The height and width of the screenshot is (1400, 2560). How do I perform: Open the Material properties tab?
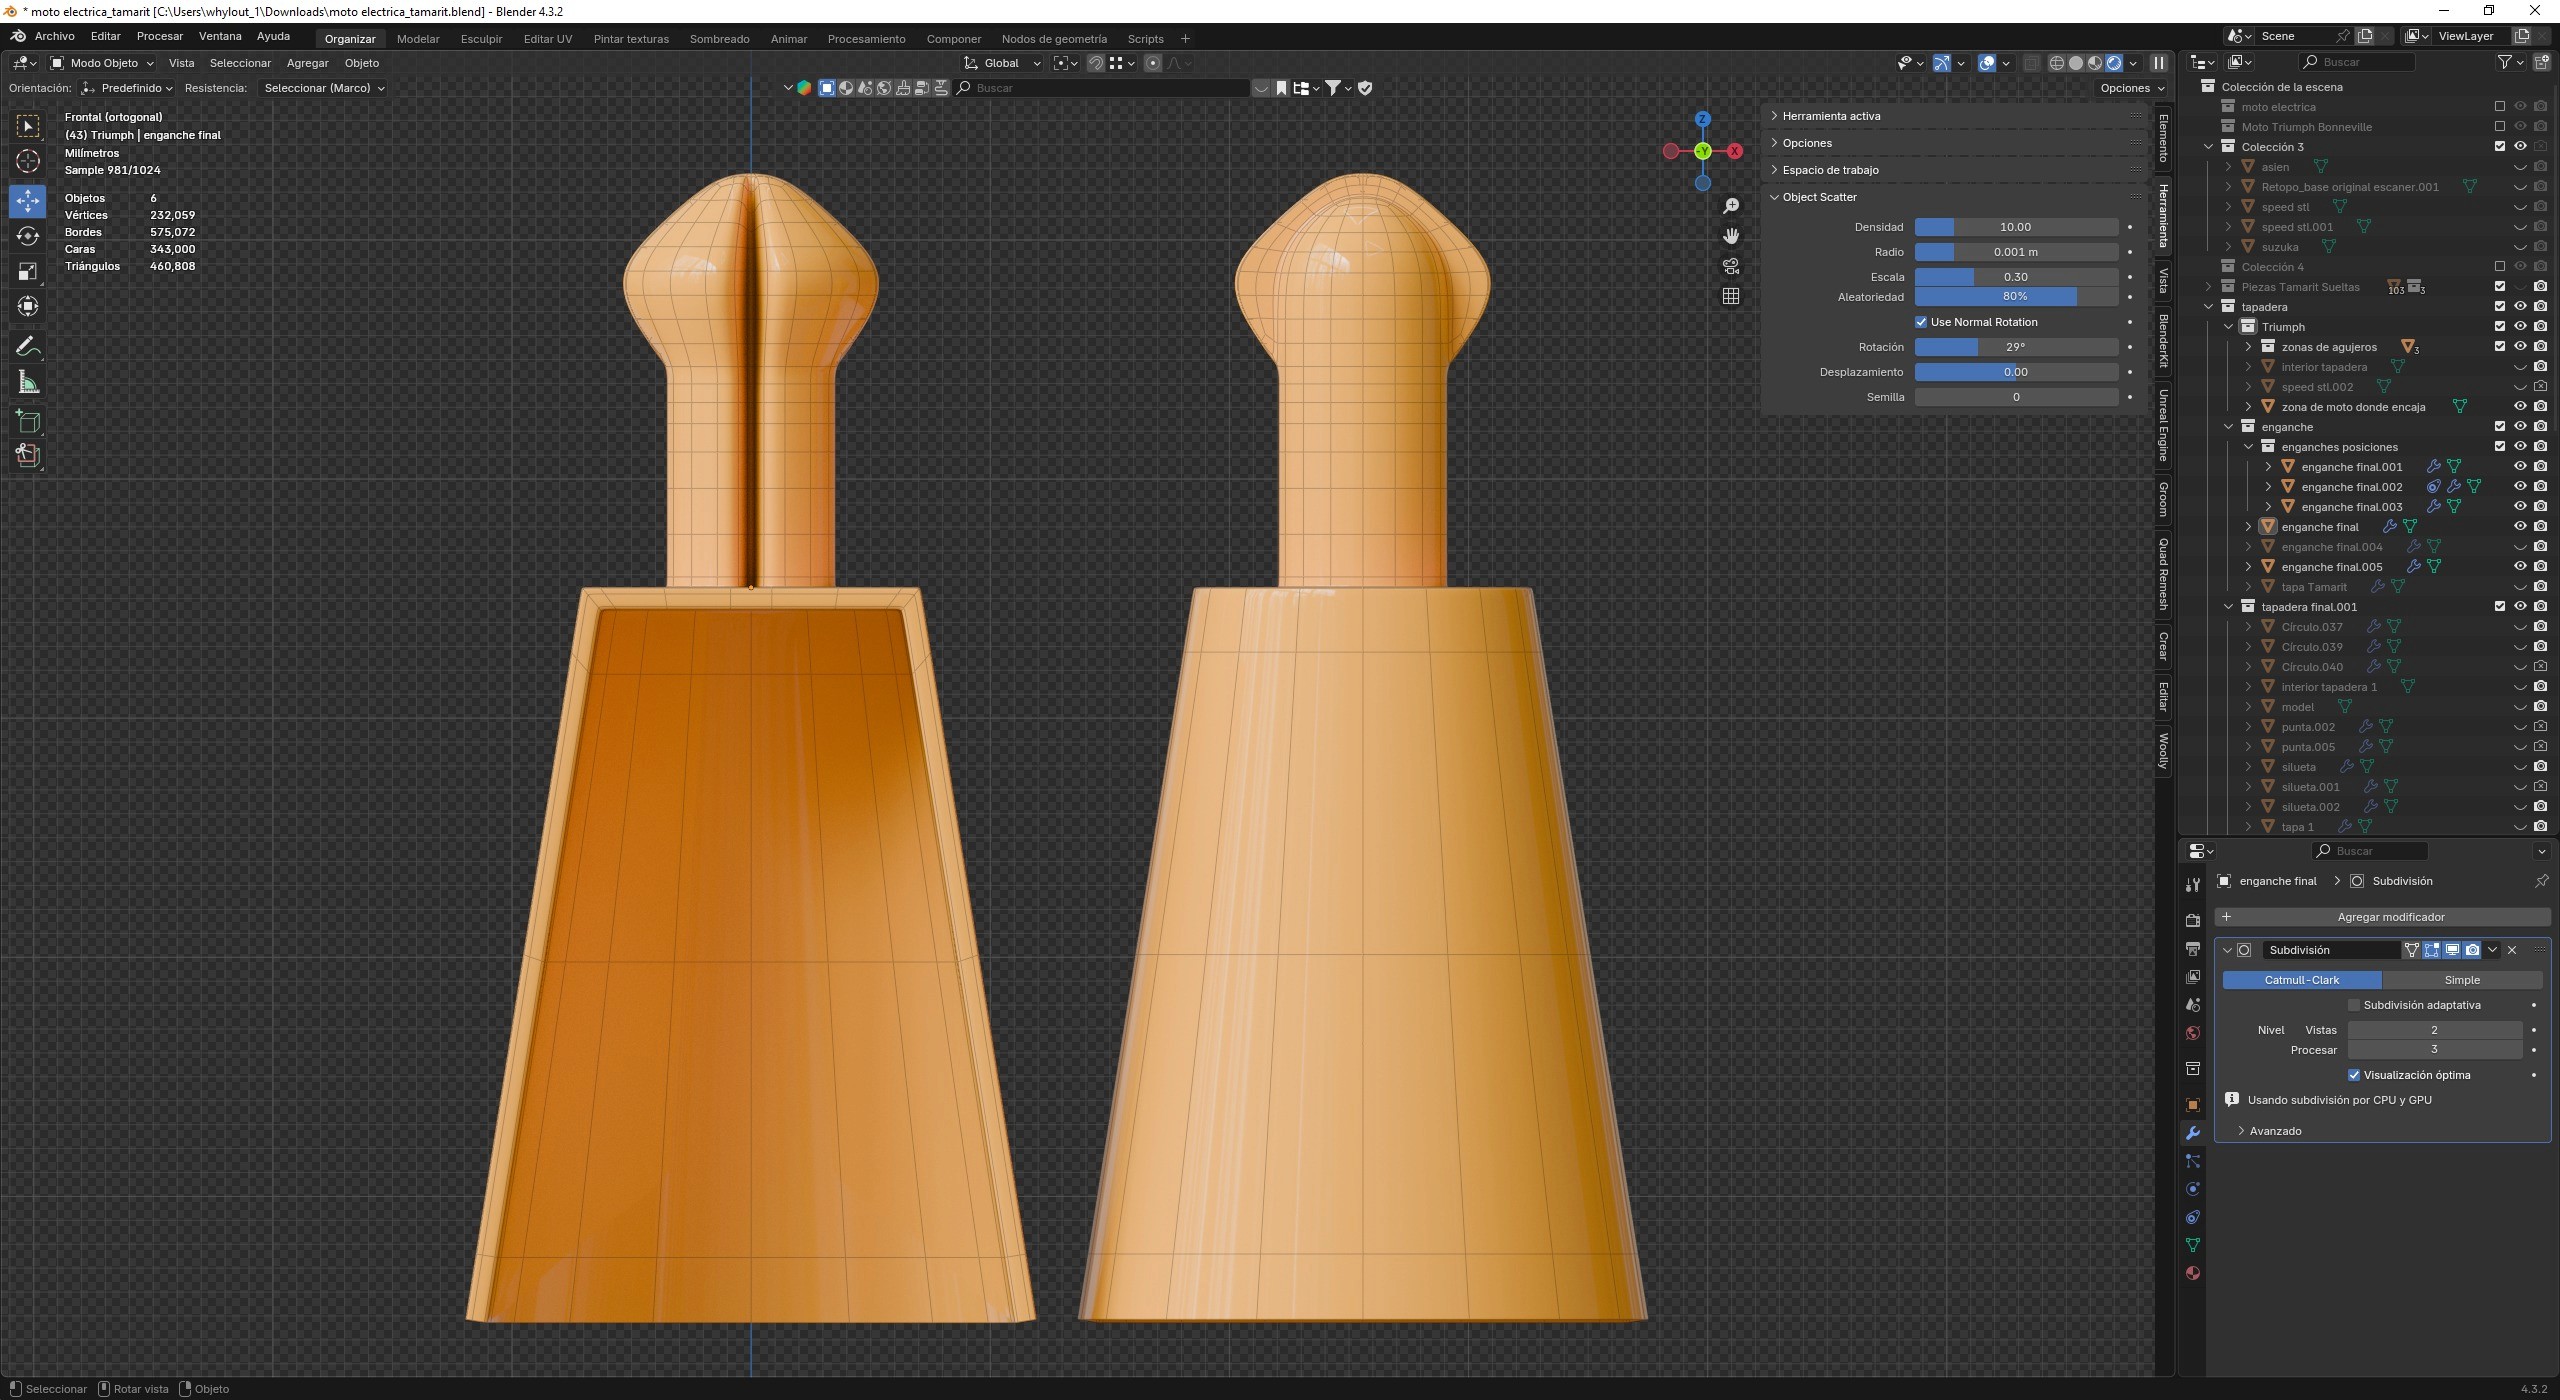2193,1273
